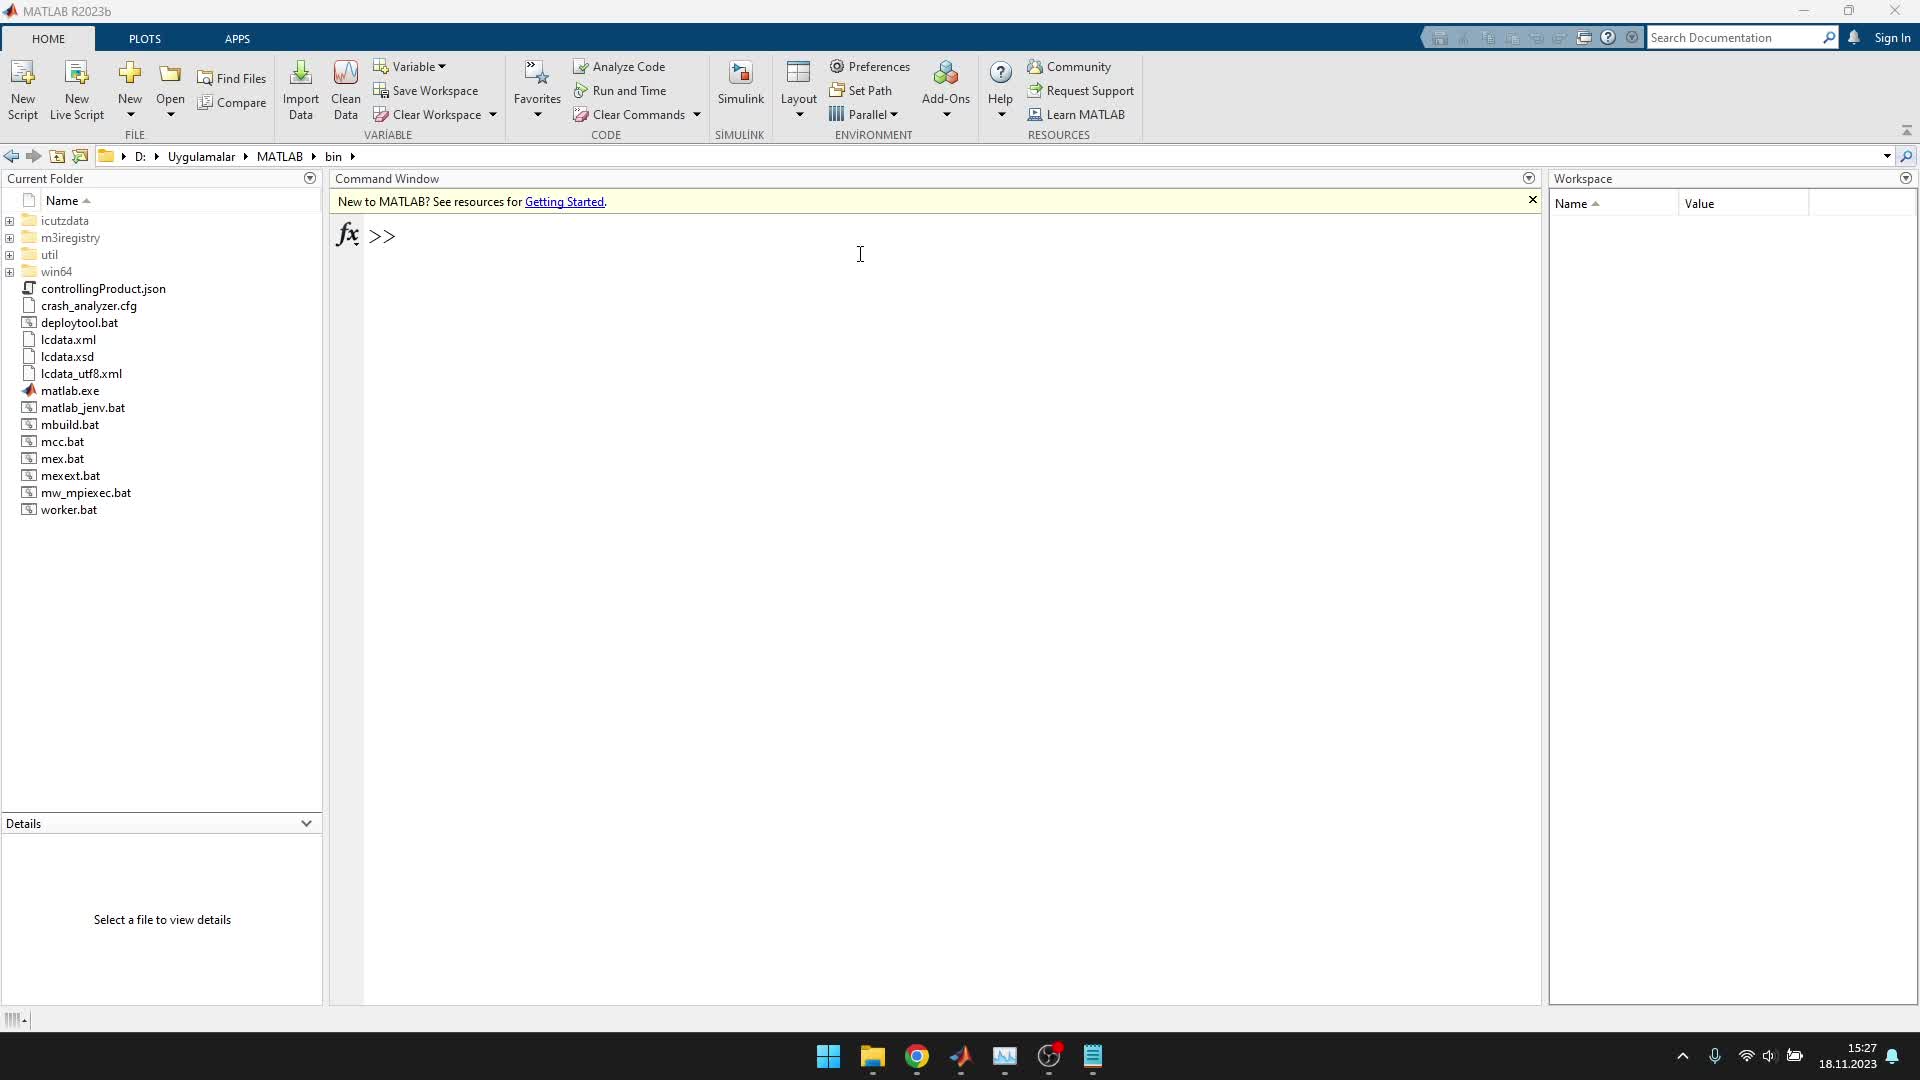Click Set Path
Image resolution: width=1920 pixels, height=1080 pixels.
(861, 90)
